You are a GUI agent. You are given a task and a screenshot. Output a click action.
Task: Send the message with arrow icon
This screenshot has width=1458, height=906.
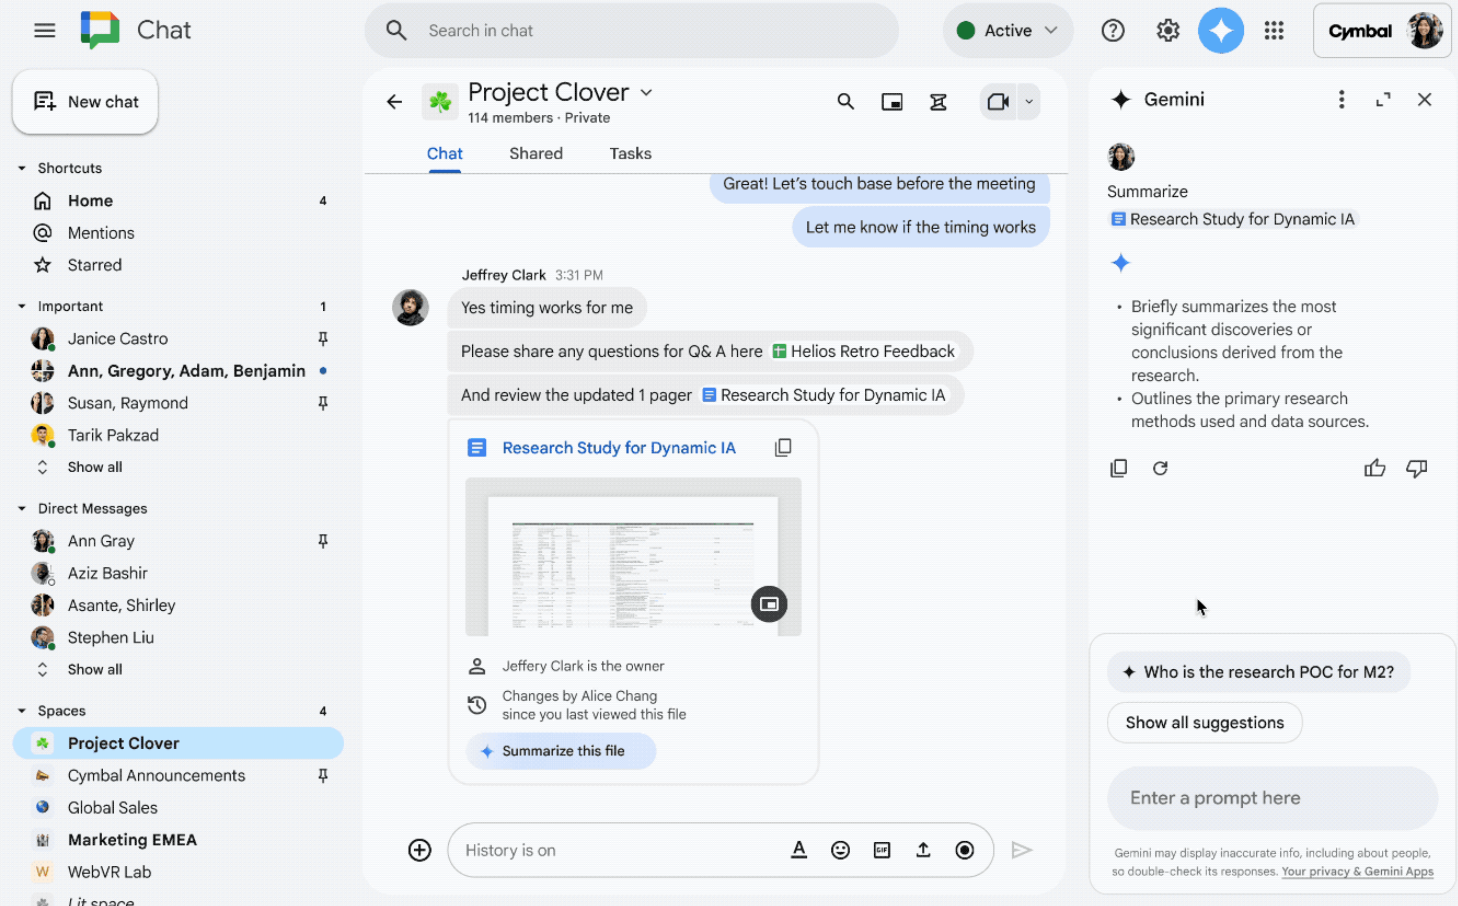pyautogui.click(x=1021, y=850)
